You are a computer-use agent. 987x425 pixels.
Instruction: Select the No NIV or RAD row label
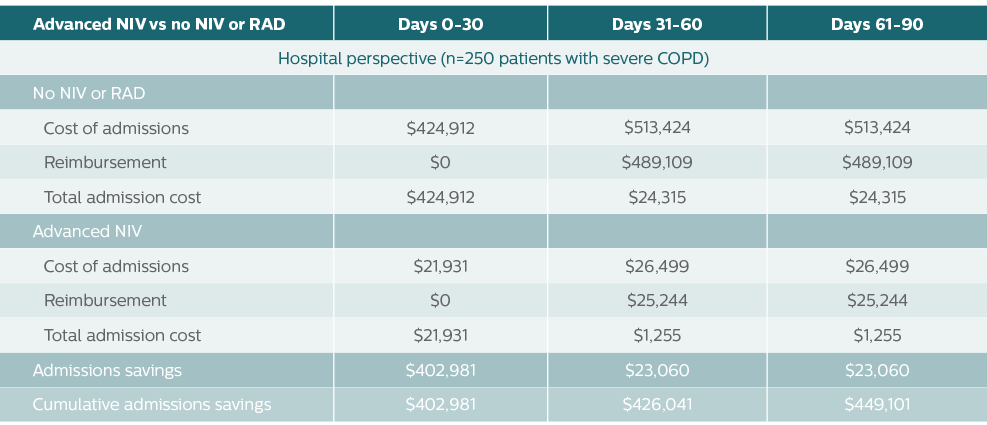[x=89, y=93]
